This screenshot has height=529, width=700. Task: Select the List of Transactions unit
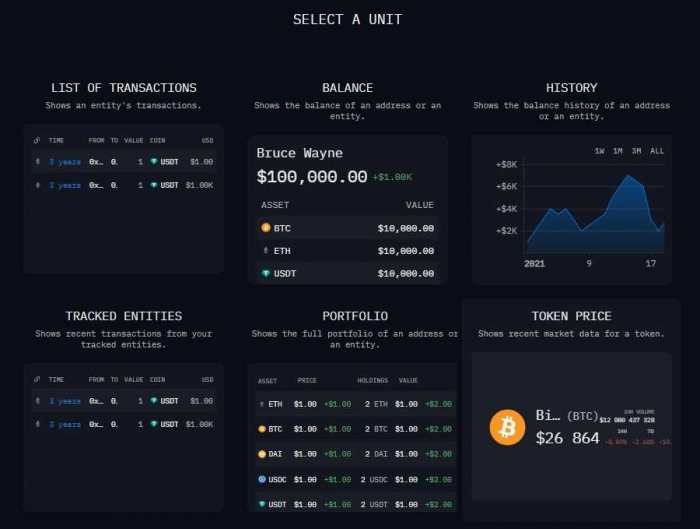point(124,88)
